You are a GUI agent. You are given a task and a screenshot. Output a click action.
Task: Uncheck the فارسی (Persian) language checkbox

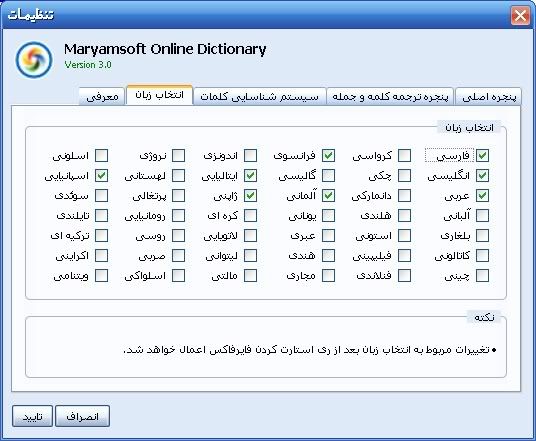click(x=482, y=156)
